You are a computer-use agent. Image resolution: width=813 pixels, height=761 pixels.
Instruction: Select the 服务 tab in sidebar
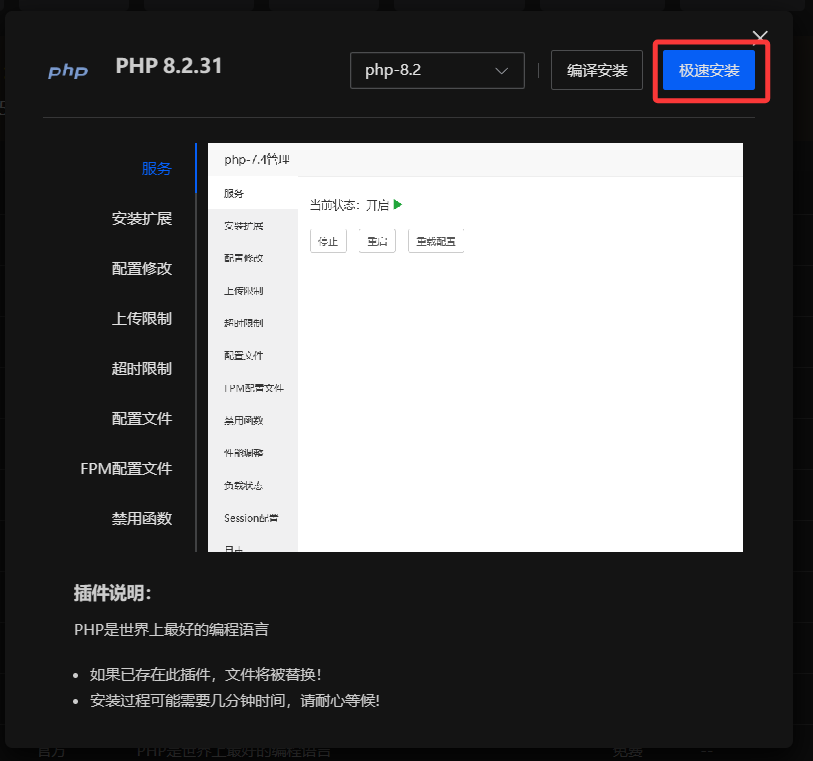(x=157, y=168)
